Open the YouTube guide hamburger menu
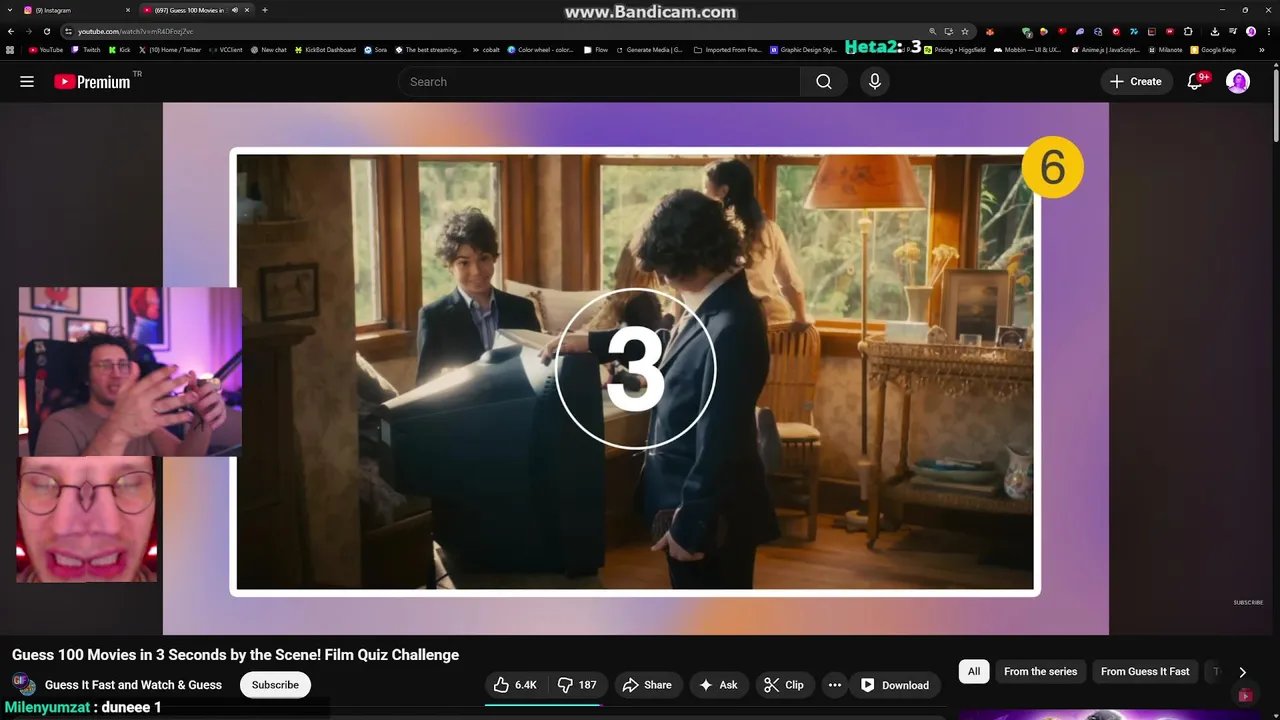Viewport: 1280px width, 720px height. point(27,82)
